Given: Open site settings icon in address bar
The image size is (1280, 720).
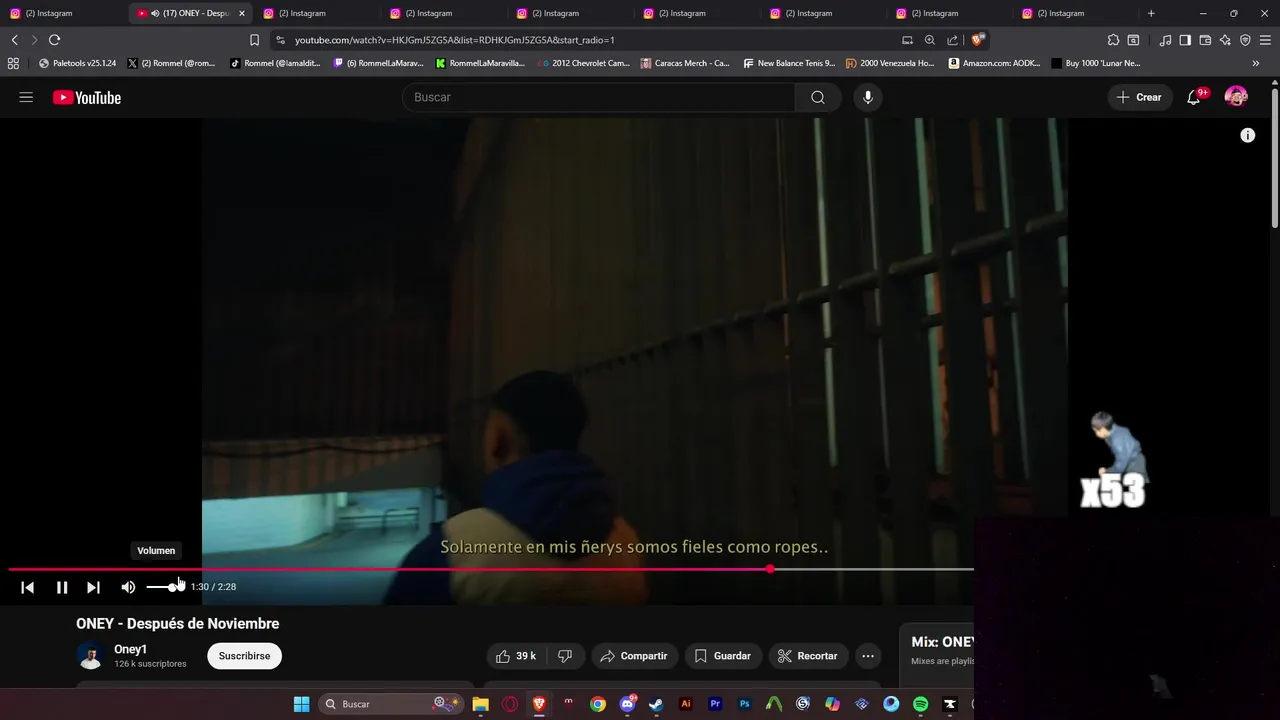Looking at the screenshot, I should pos(280,40).
